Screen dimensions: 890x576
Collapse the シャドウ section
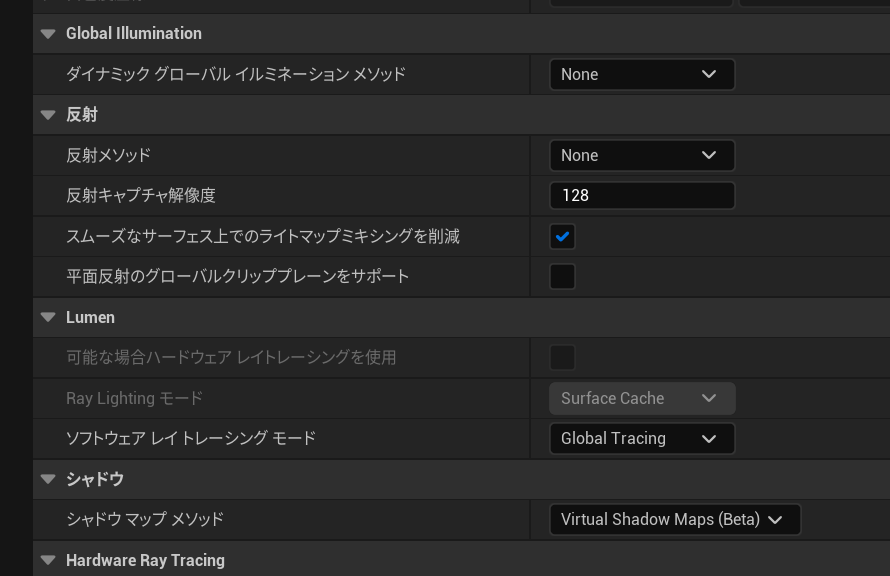tap(48, 480)
